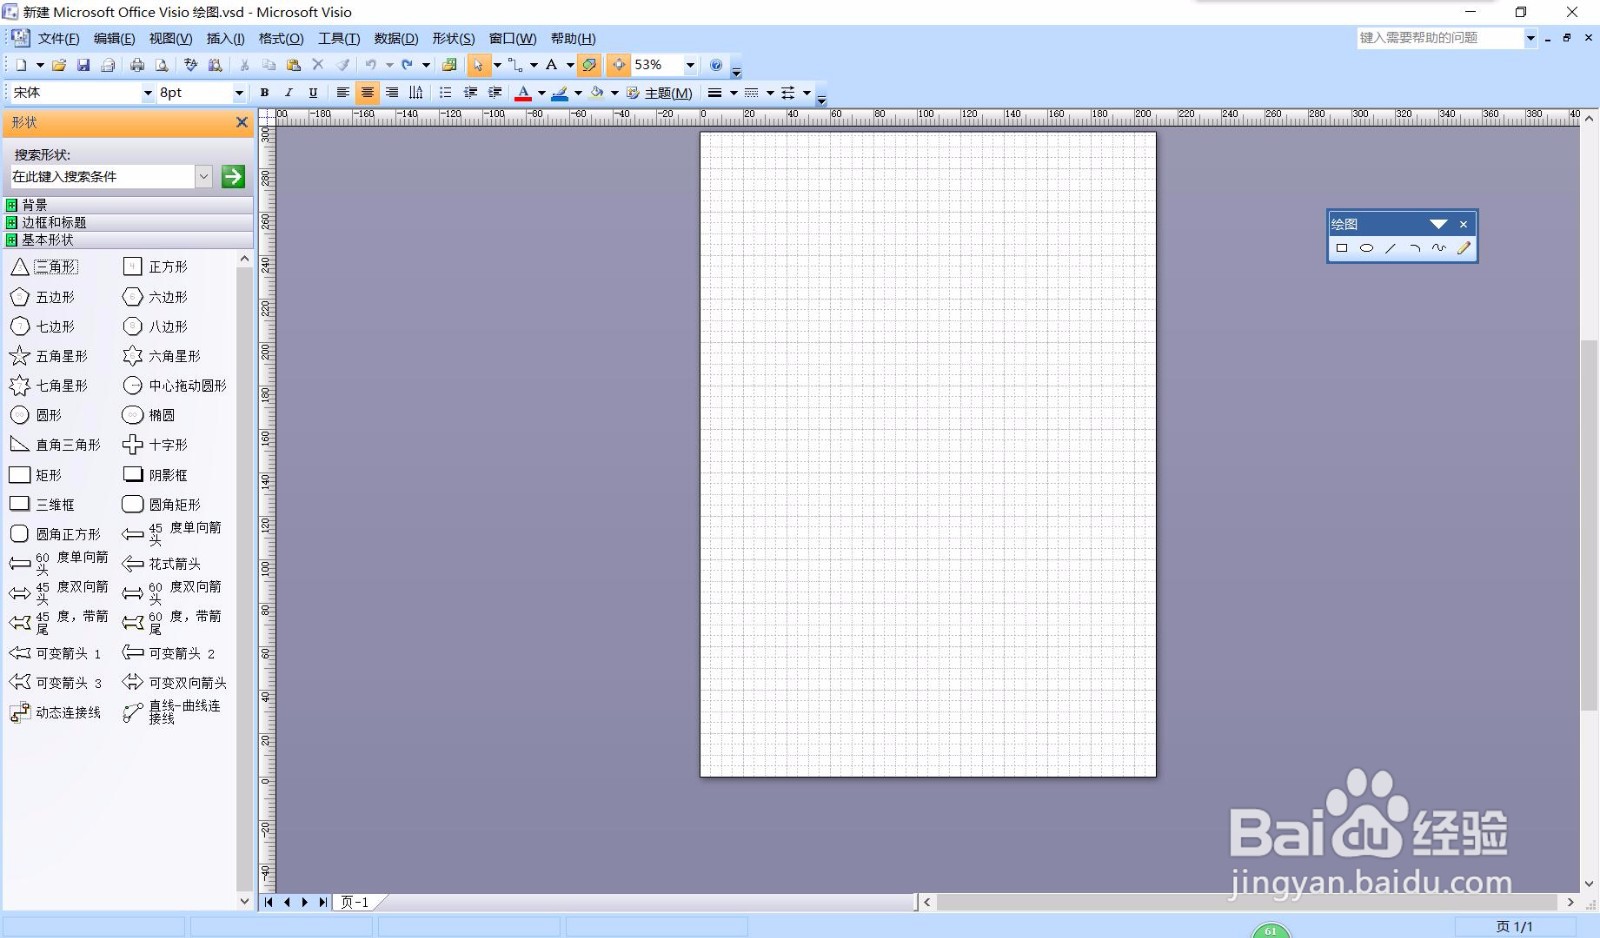Open the 格式(O) menu
1600x938 pixels.
point(281,39)
